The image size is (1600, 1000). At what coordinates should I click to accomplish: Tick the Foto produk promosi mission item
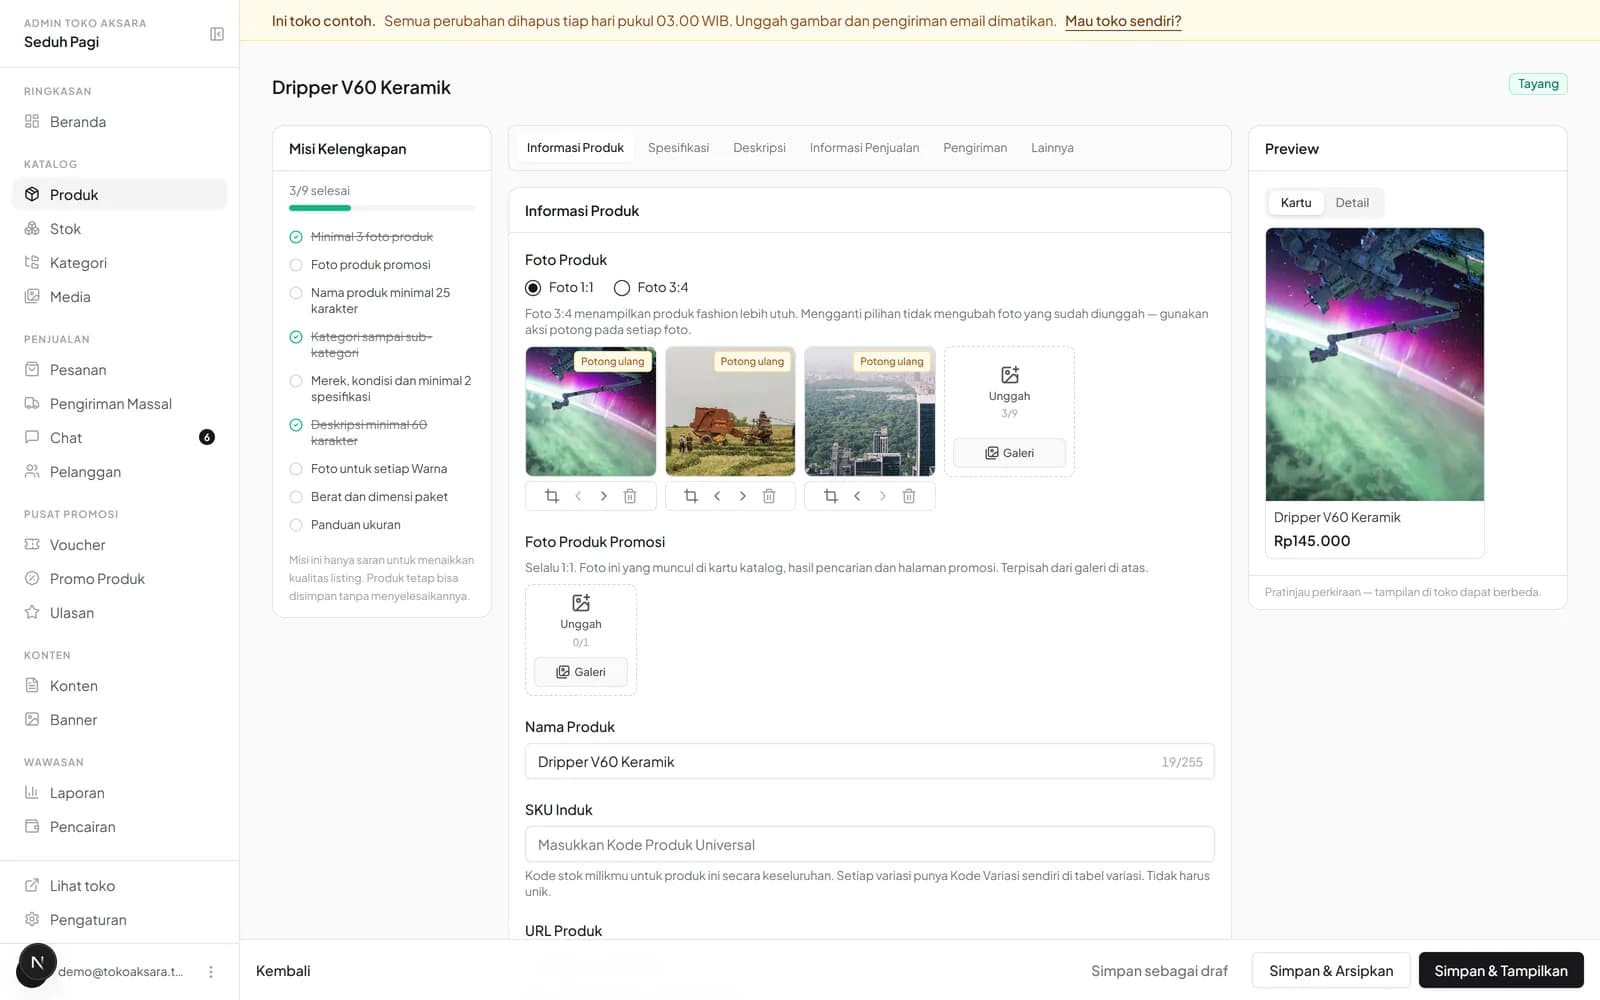(296, 265)
